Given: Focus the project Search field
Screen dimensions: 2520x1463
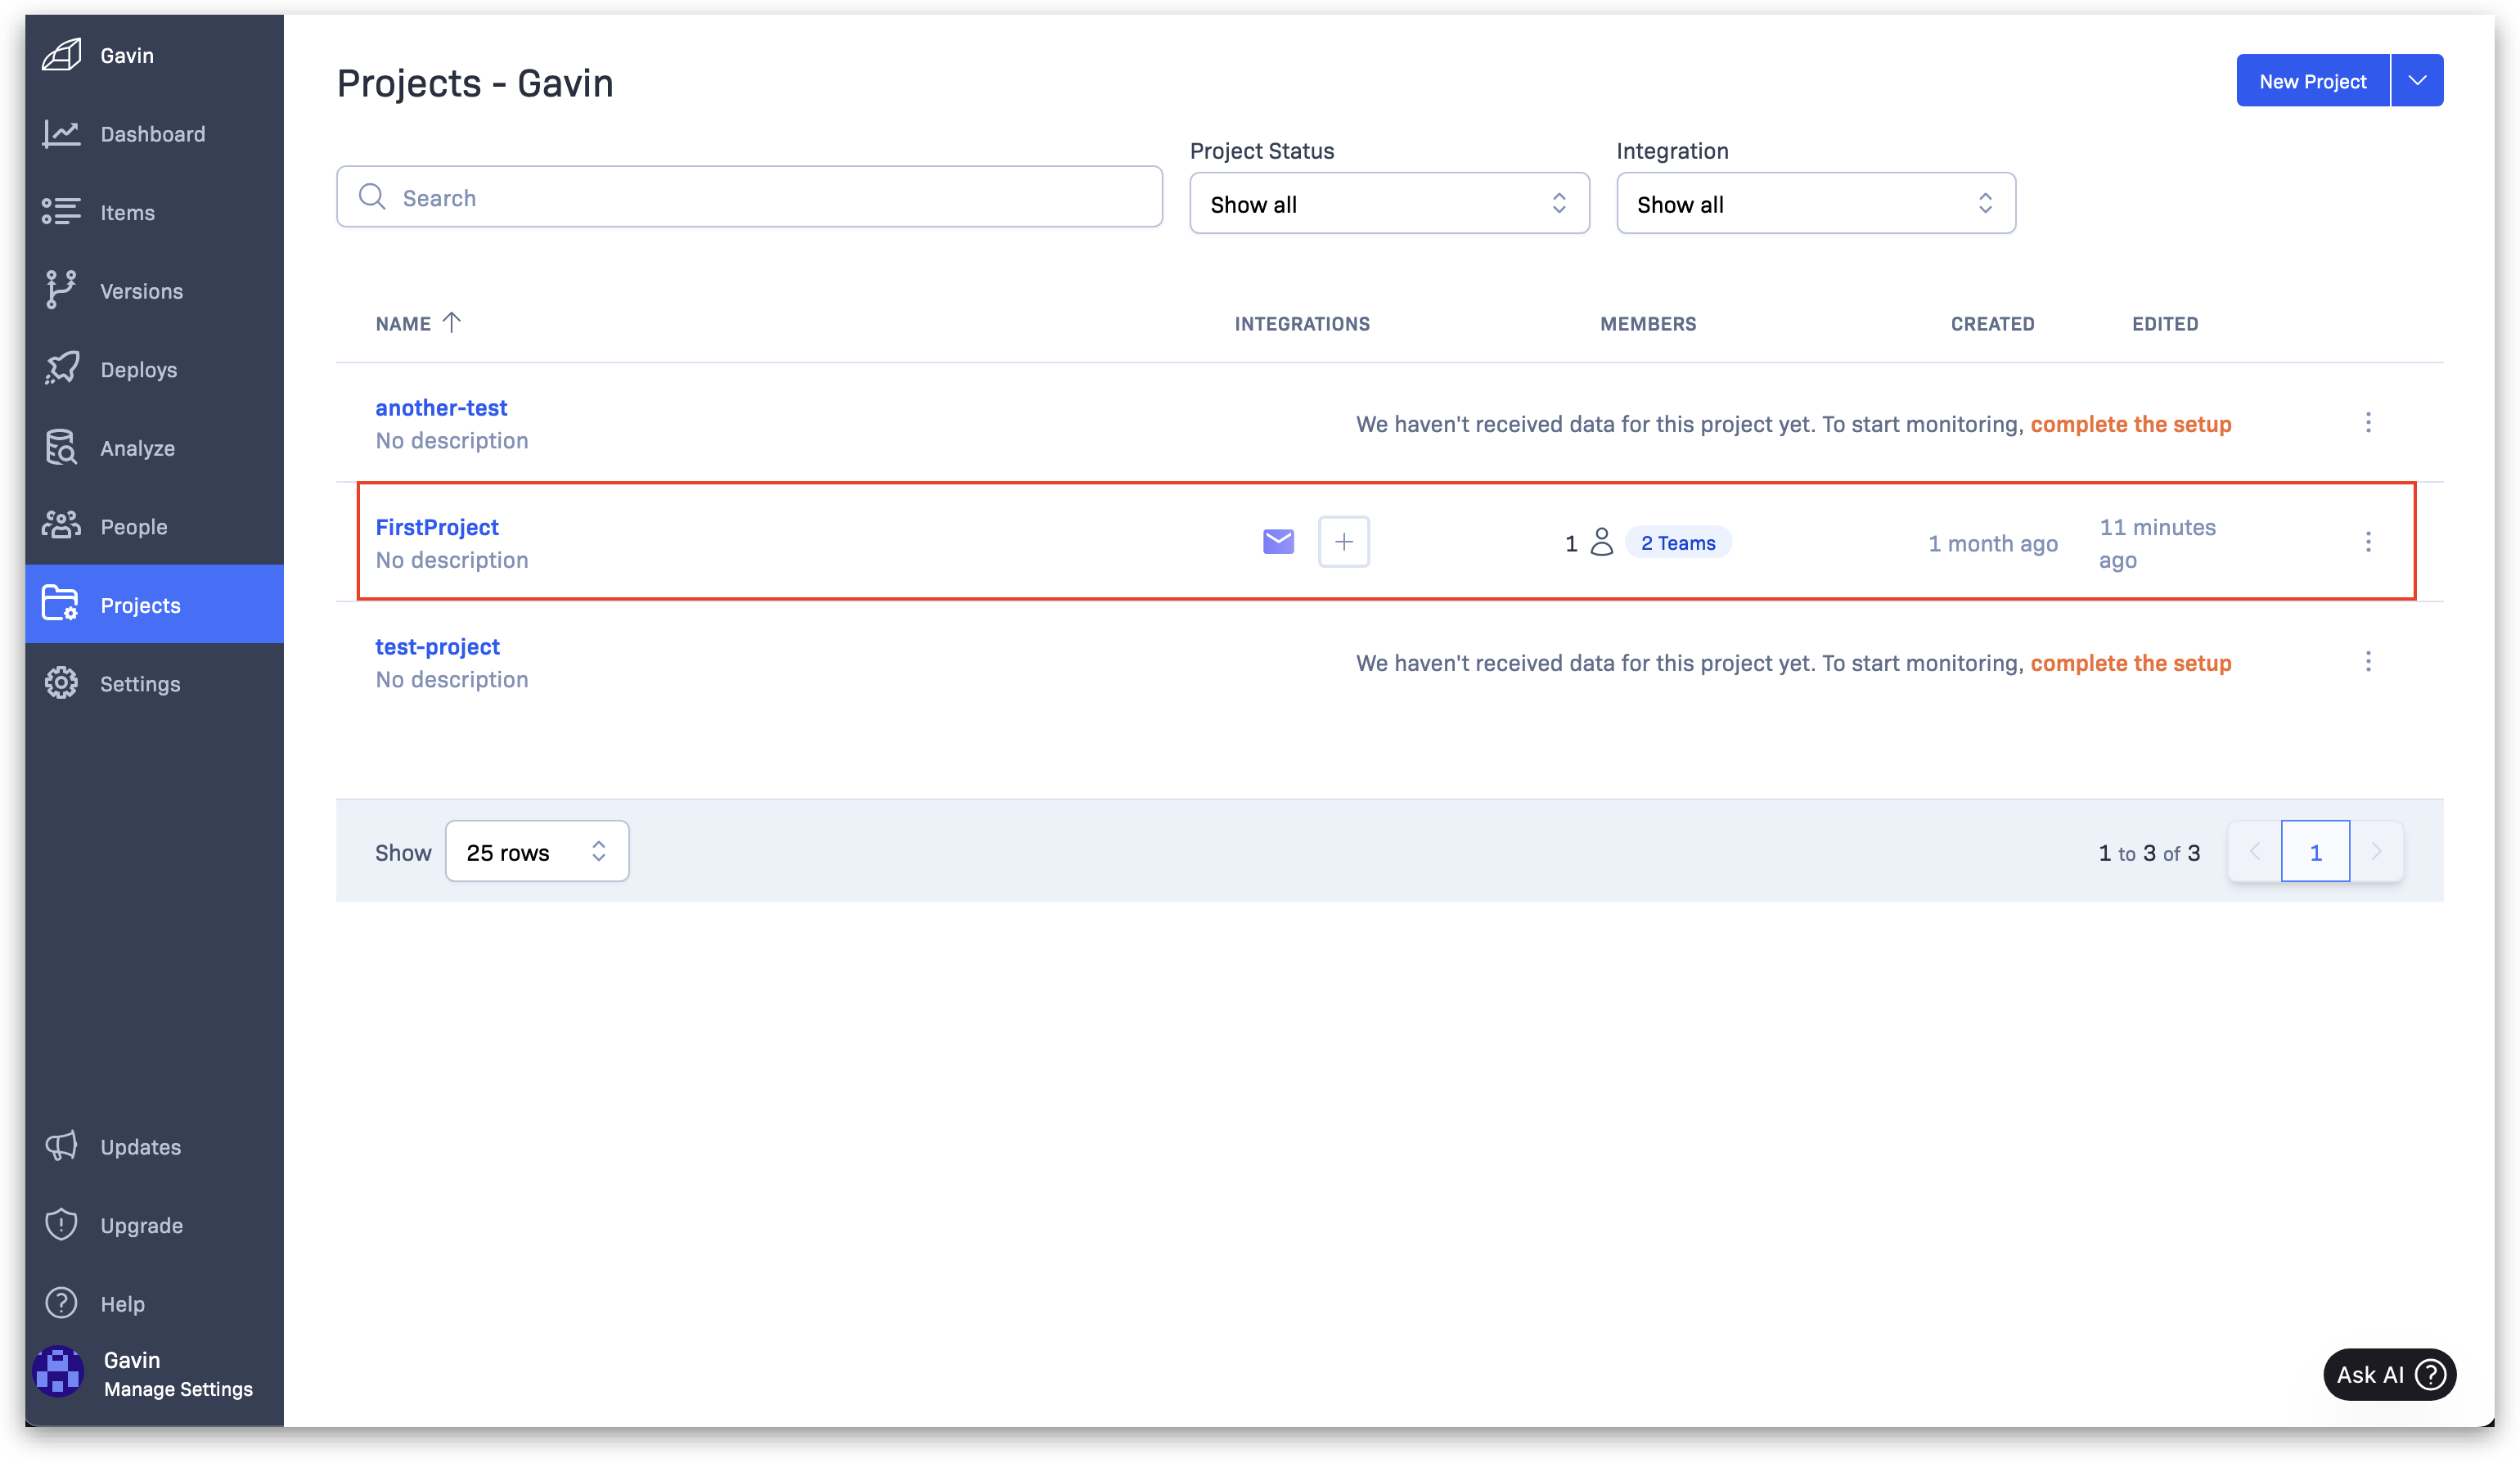Looking at the screenshot, I should [x=750, y=198].
